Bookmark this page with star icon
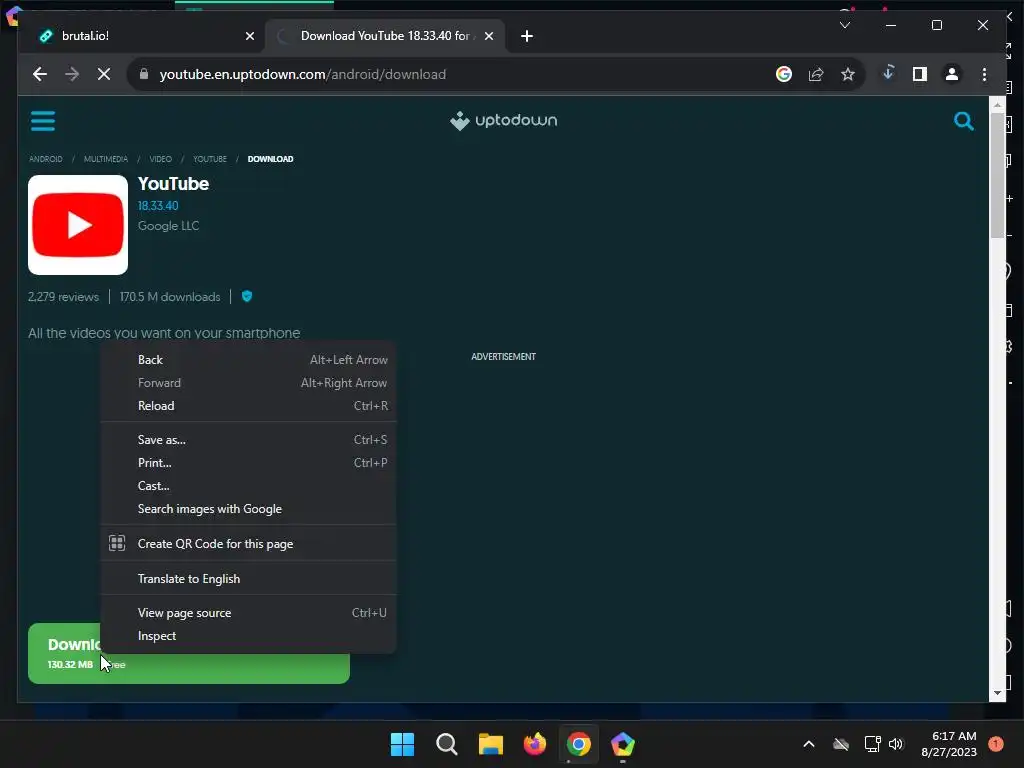 [848, 74]
